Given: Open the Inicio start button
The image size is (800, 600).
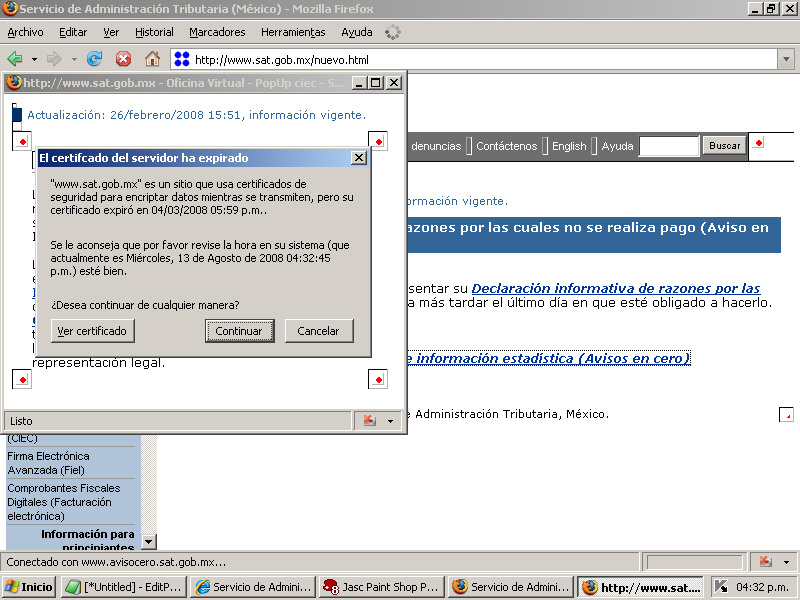Looking at the screenshot, I should 29,587.
